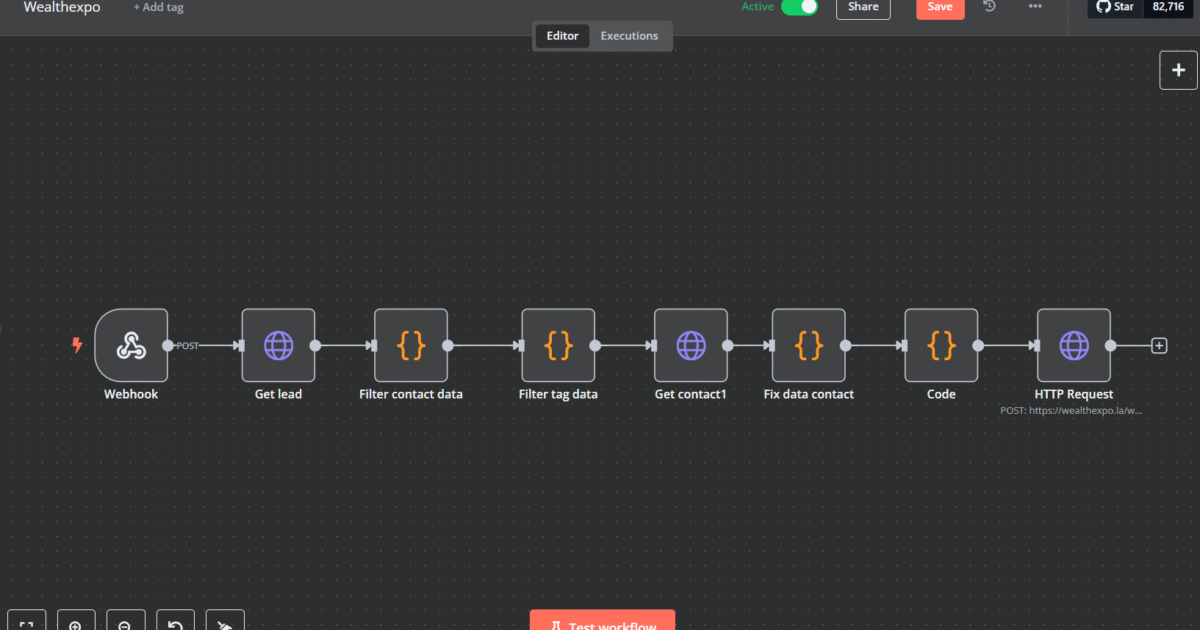Open the Filter contact data code node
The image size is (1200, 630).
click(x=411, y=345)
